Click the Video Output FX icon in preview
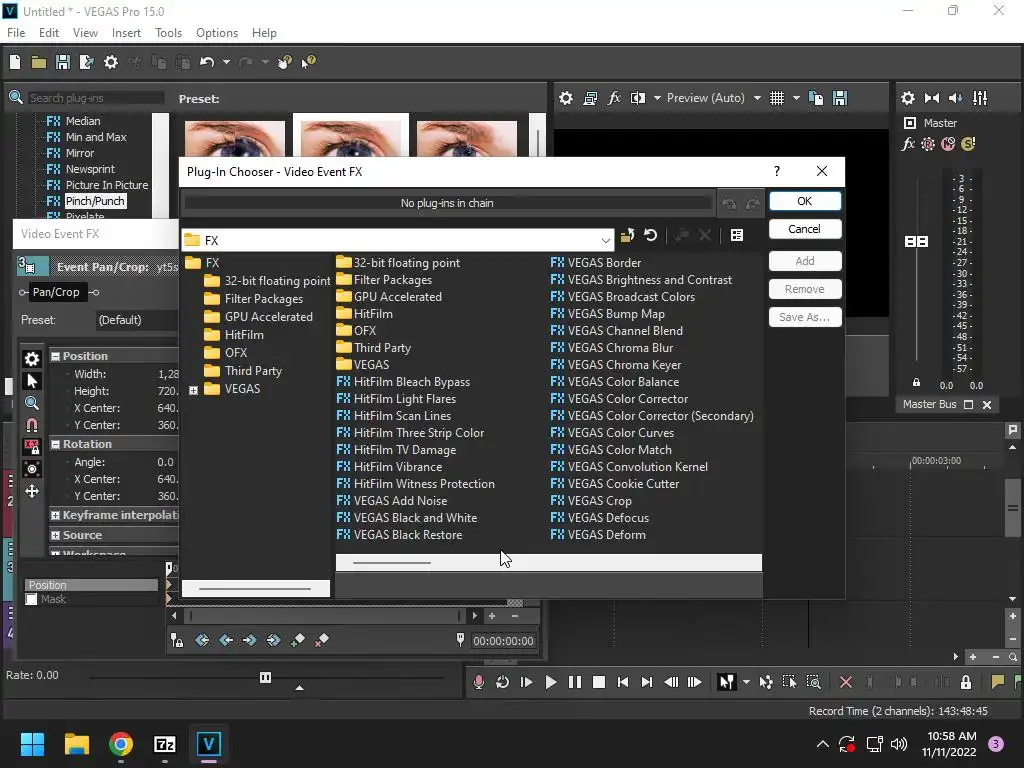The width and height of the screenshot is (1024, 768). [x=614, y=98]
